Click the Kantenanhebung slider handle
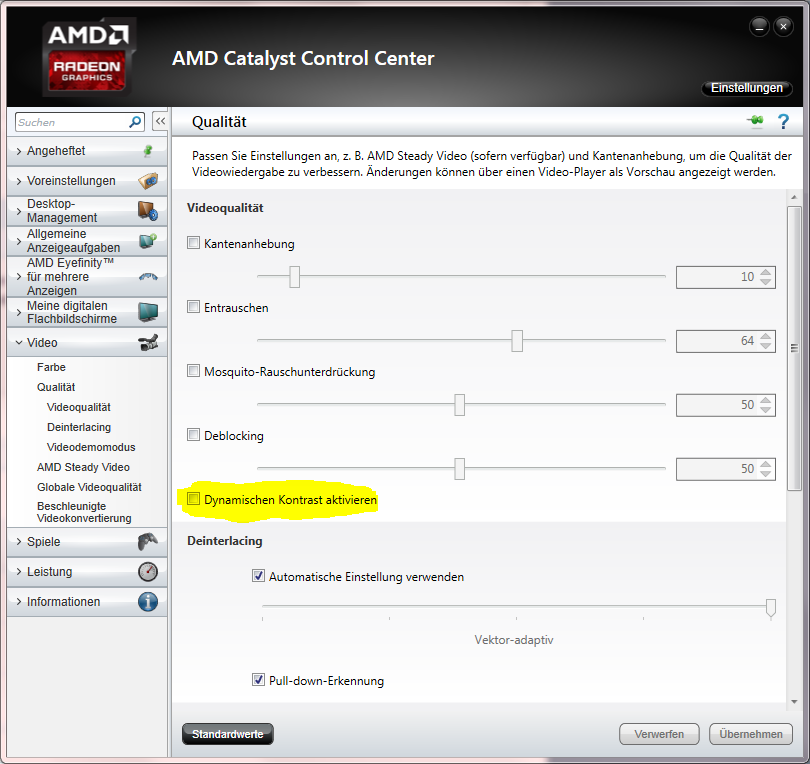This screenshot has width=810, height=764. point(294,277)
